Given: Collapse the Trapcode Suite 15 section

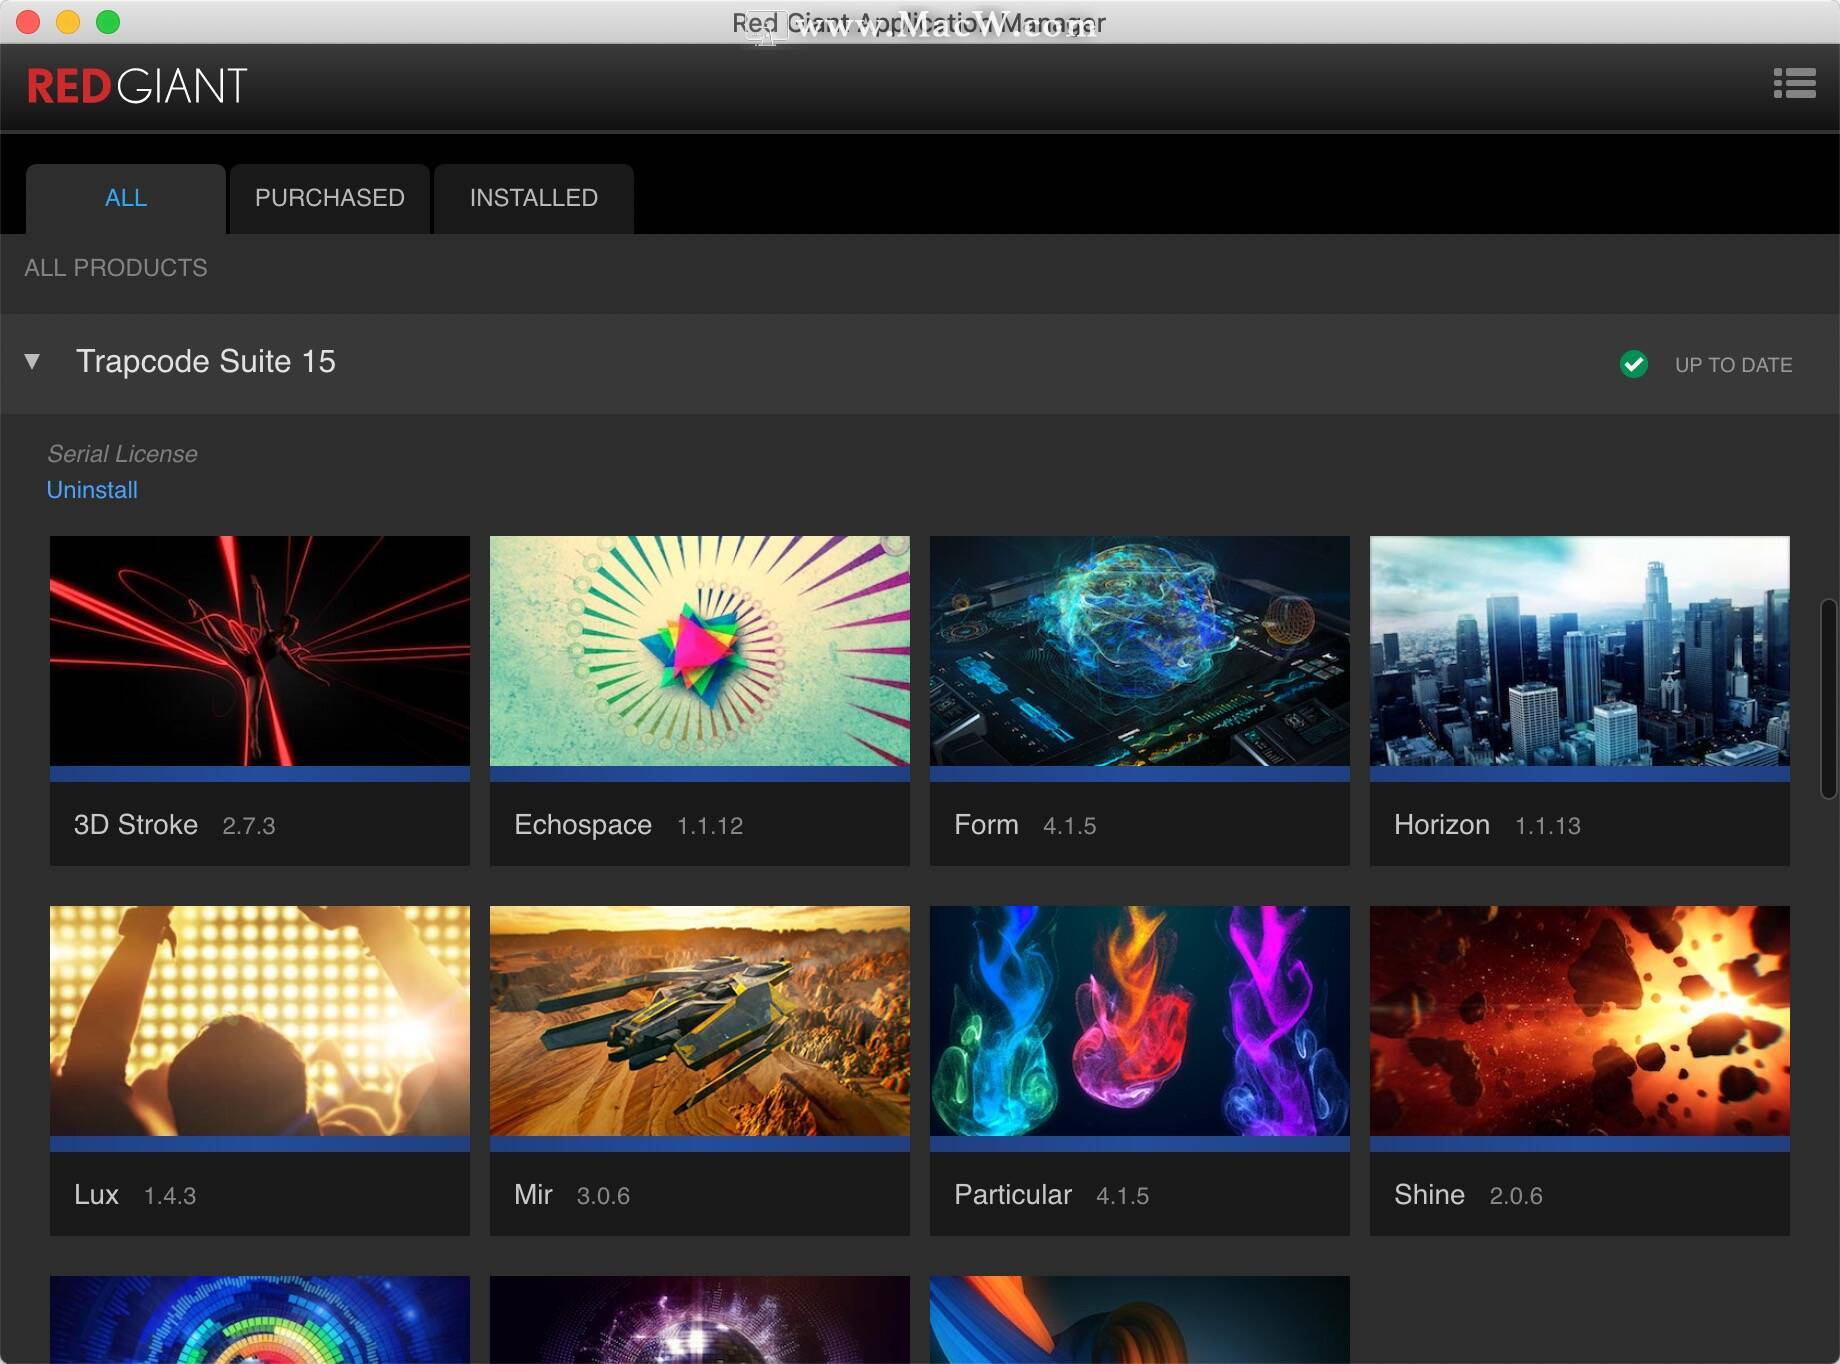Looking at the screenshot, I should [x=32, y=361].
